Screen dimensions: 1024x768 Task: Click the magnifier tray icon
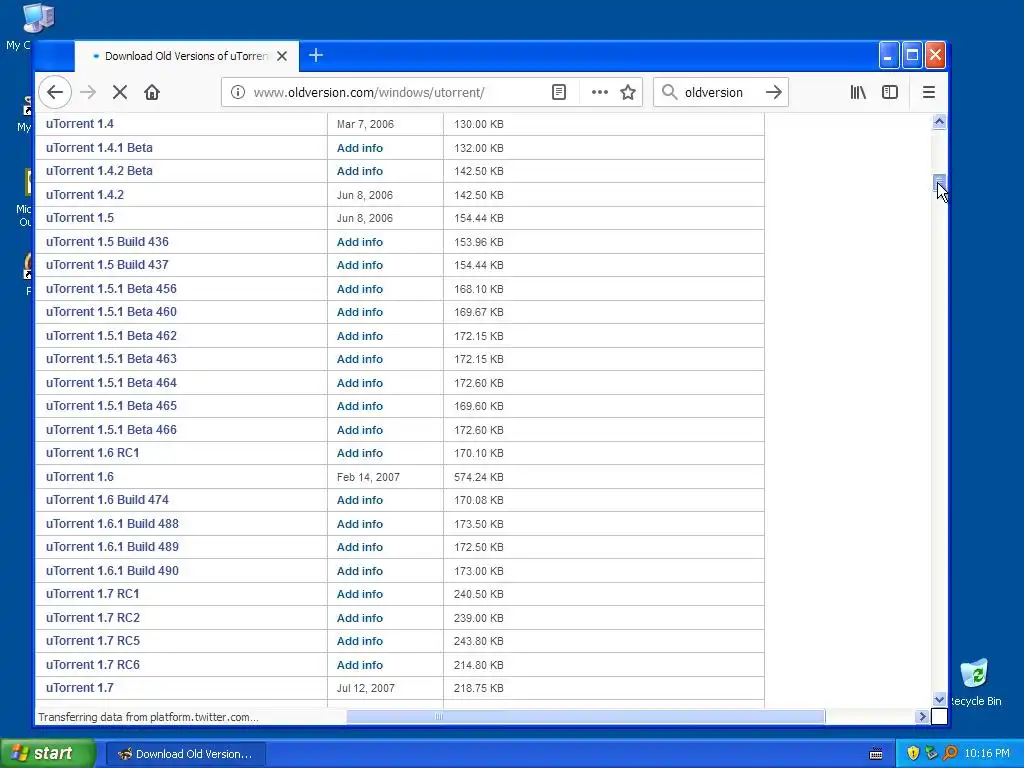pos(951,754)
